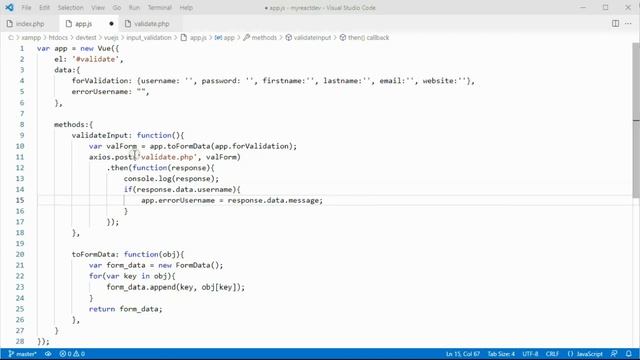Click the vertical scrollbar thumb
This screenshot has width=640, height=360.
coord(636,120)
